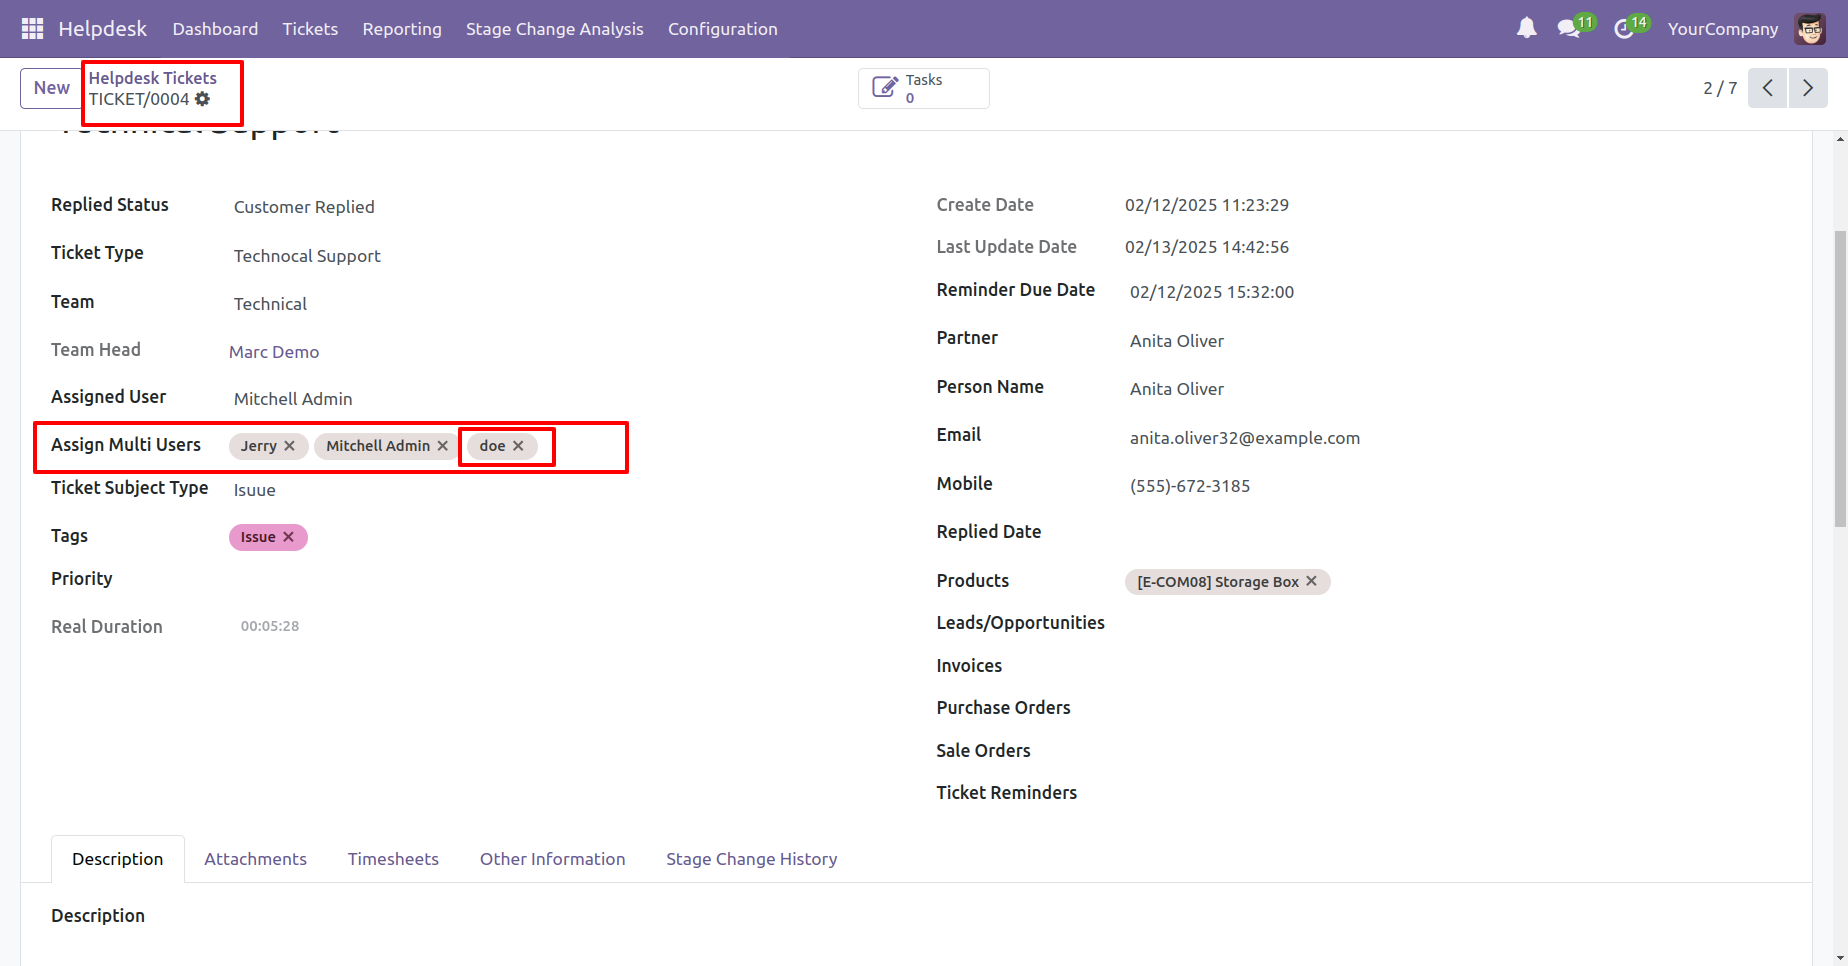Click the Helpdesk app title
This screenshot has width=1848, height=966.
102,29
